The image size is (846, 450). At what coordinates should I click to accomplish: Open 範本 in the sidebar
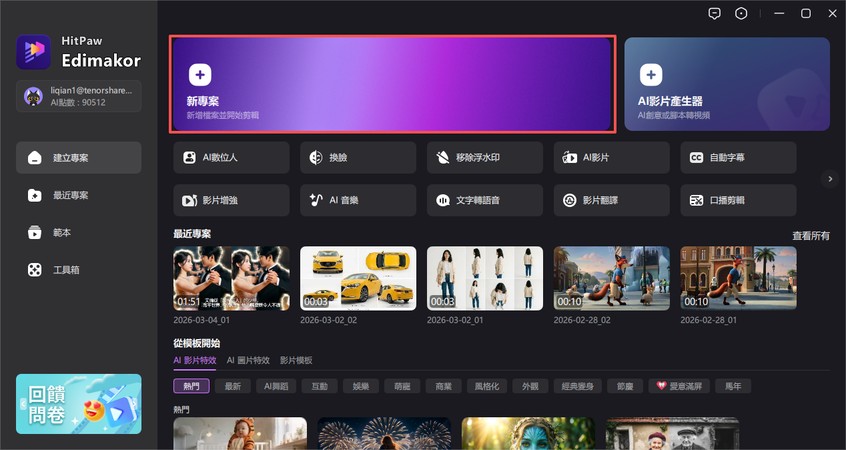79,233
